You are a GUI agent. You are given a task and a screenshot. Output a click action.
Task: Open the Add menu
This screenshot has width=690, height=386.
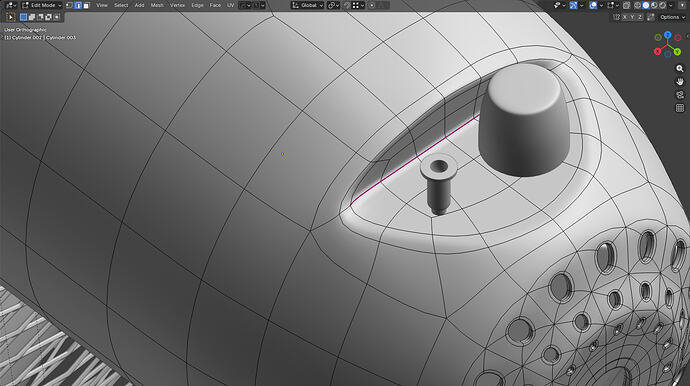click(139, 5)
